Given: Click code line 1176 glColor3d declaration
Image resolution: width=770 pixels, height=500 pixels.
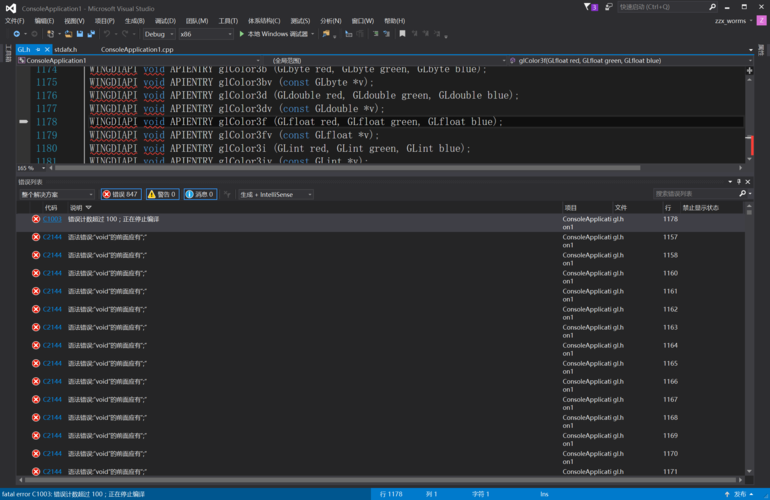Looking at the screenshot, I should 304,95.
